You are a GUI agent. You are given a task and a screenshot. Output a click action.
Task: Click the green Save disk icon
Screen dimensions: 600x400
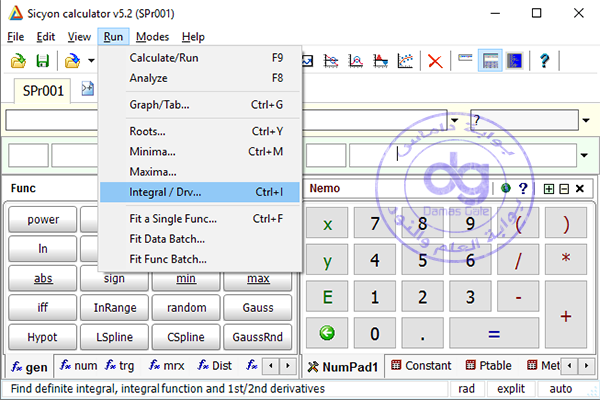pos(42,61)
